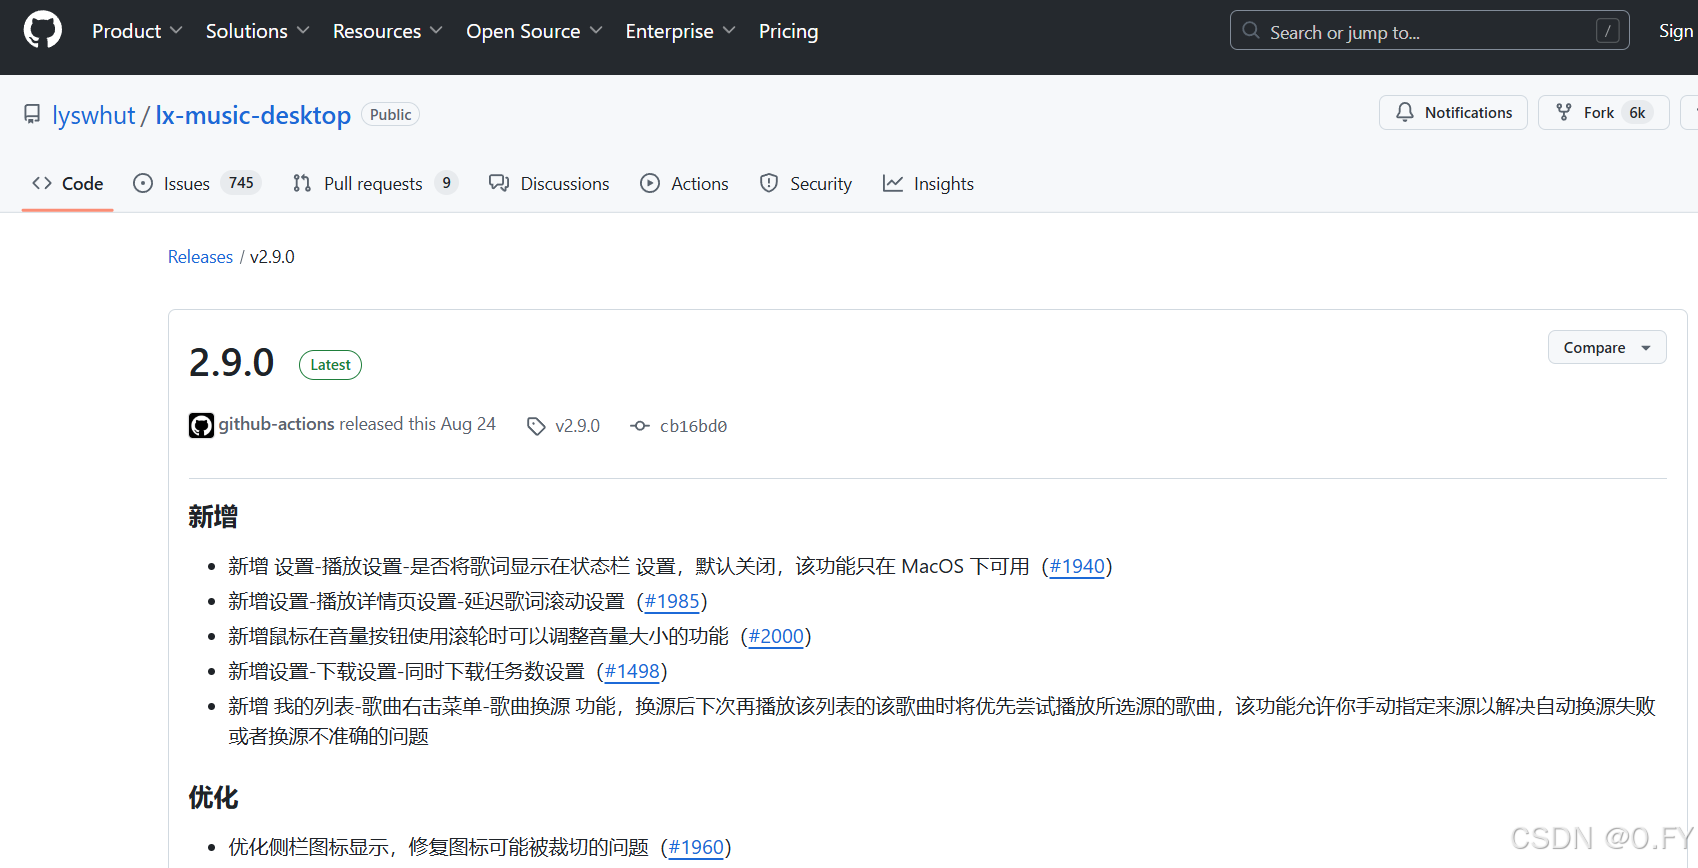Viewport: 1698px width, 868px height.
Task: Expand the Enterprise menu
Action: [680, 31]
